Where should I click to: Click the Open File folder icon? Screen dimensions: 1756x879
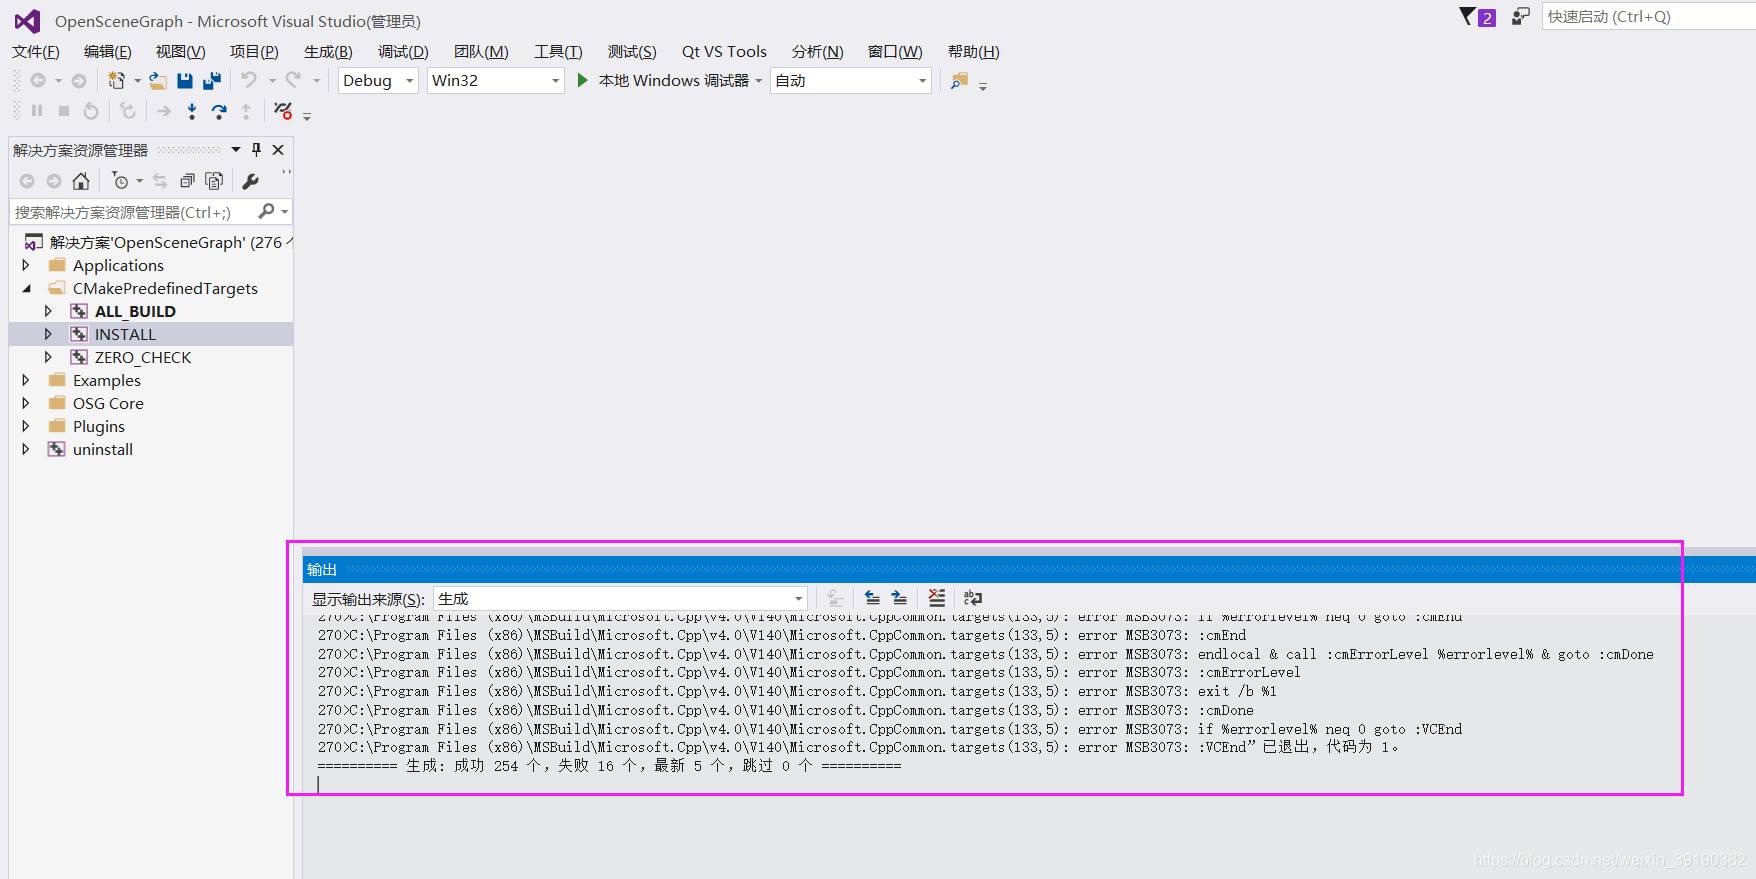[x=158, y=81]
